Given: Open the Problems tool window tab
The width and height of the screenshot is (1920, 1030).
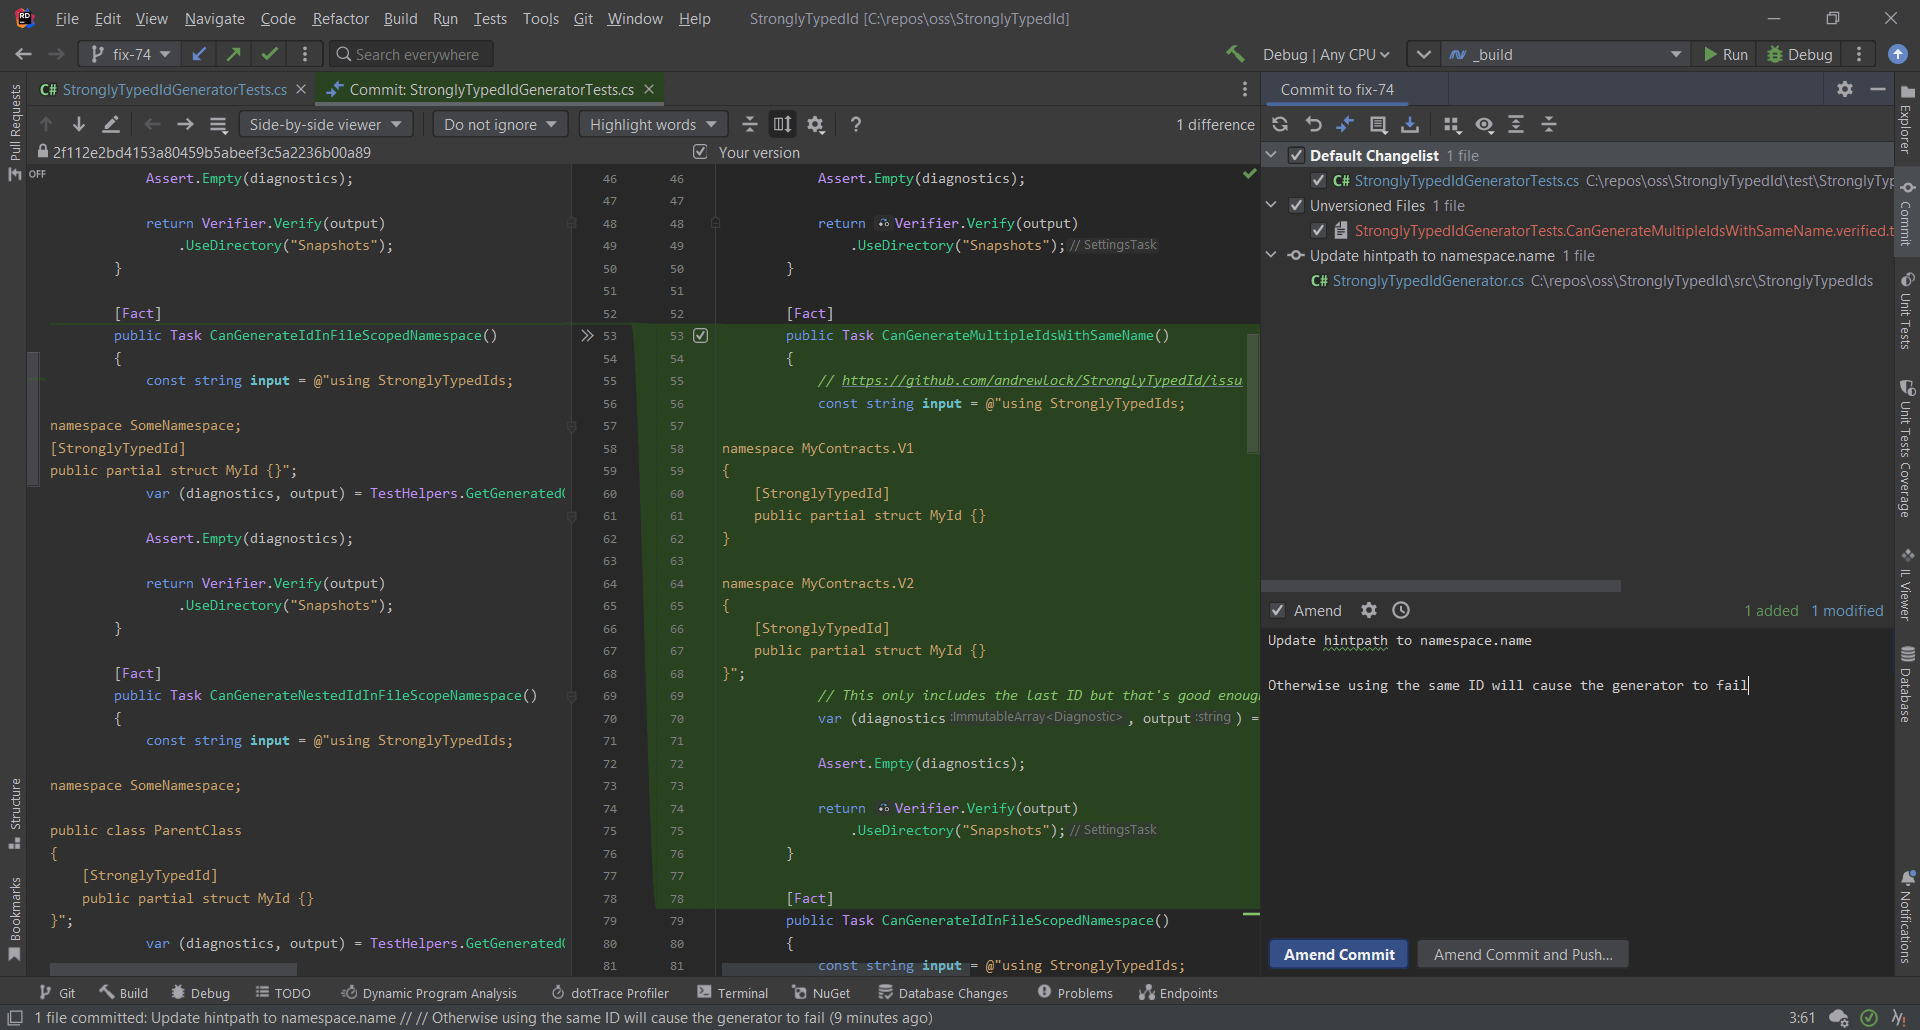Looking at the screenshot, I should pos(1075,993).
